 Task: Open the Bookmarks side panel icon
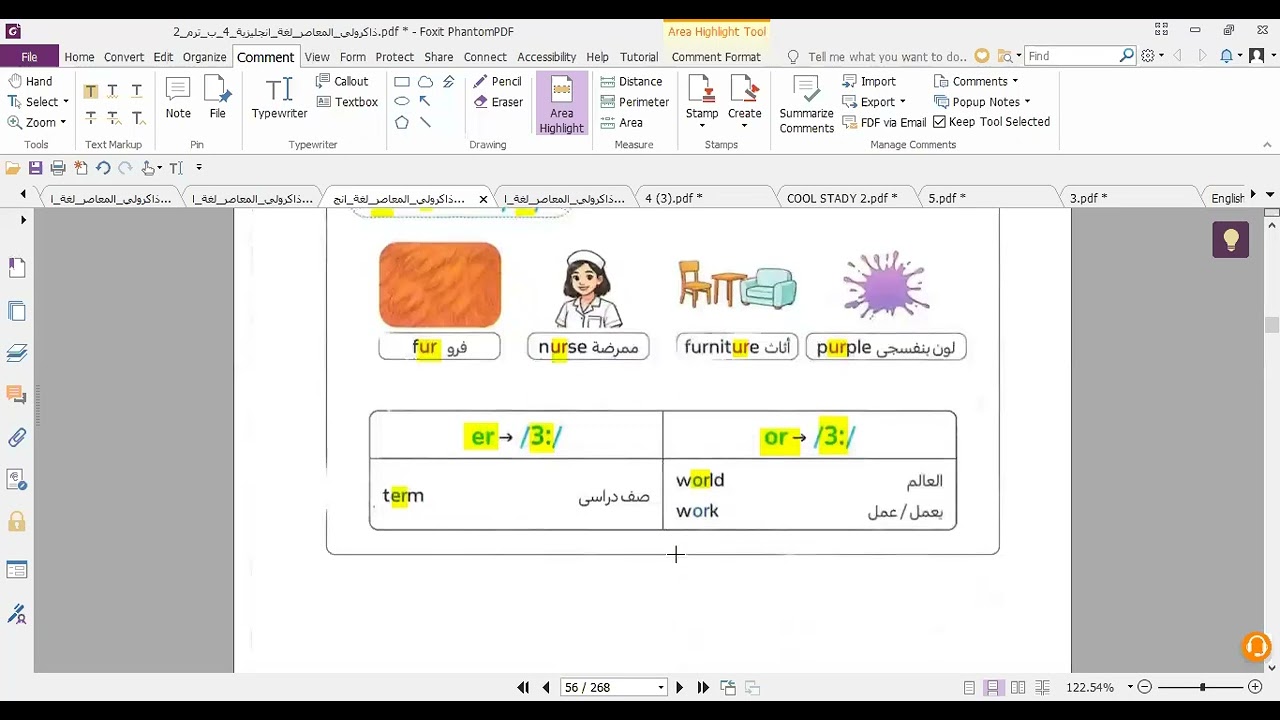pyautogui.click(x=17, y=267)
